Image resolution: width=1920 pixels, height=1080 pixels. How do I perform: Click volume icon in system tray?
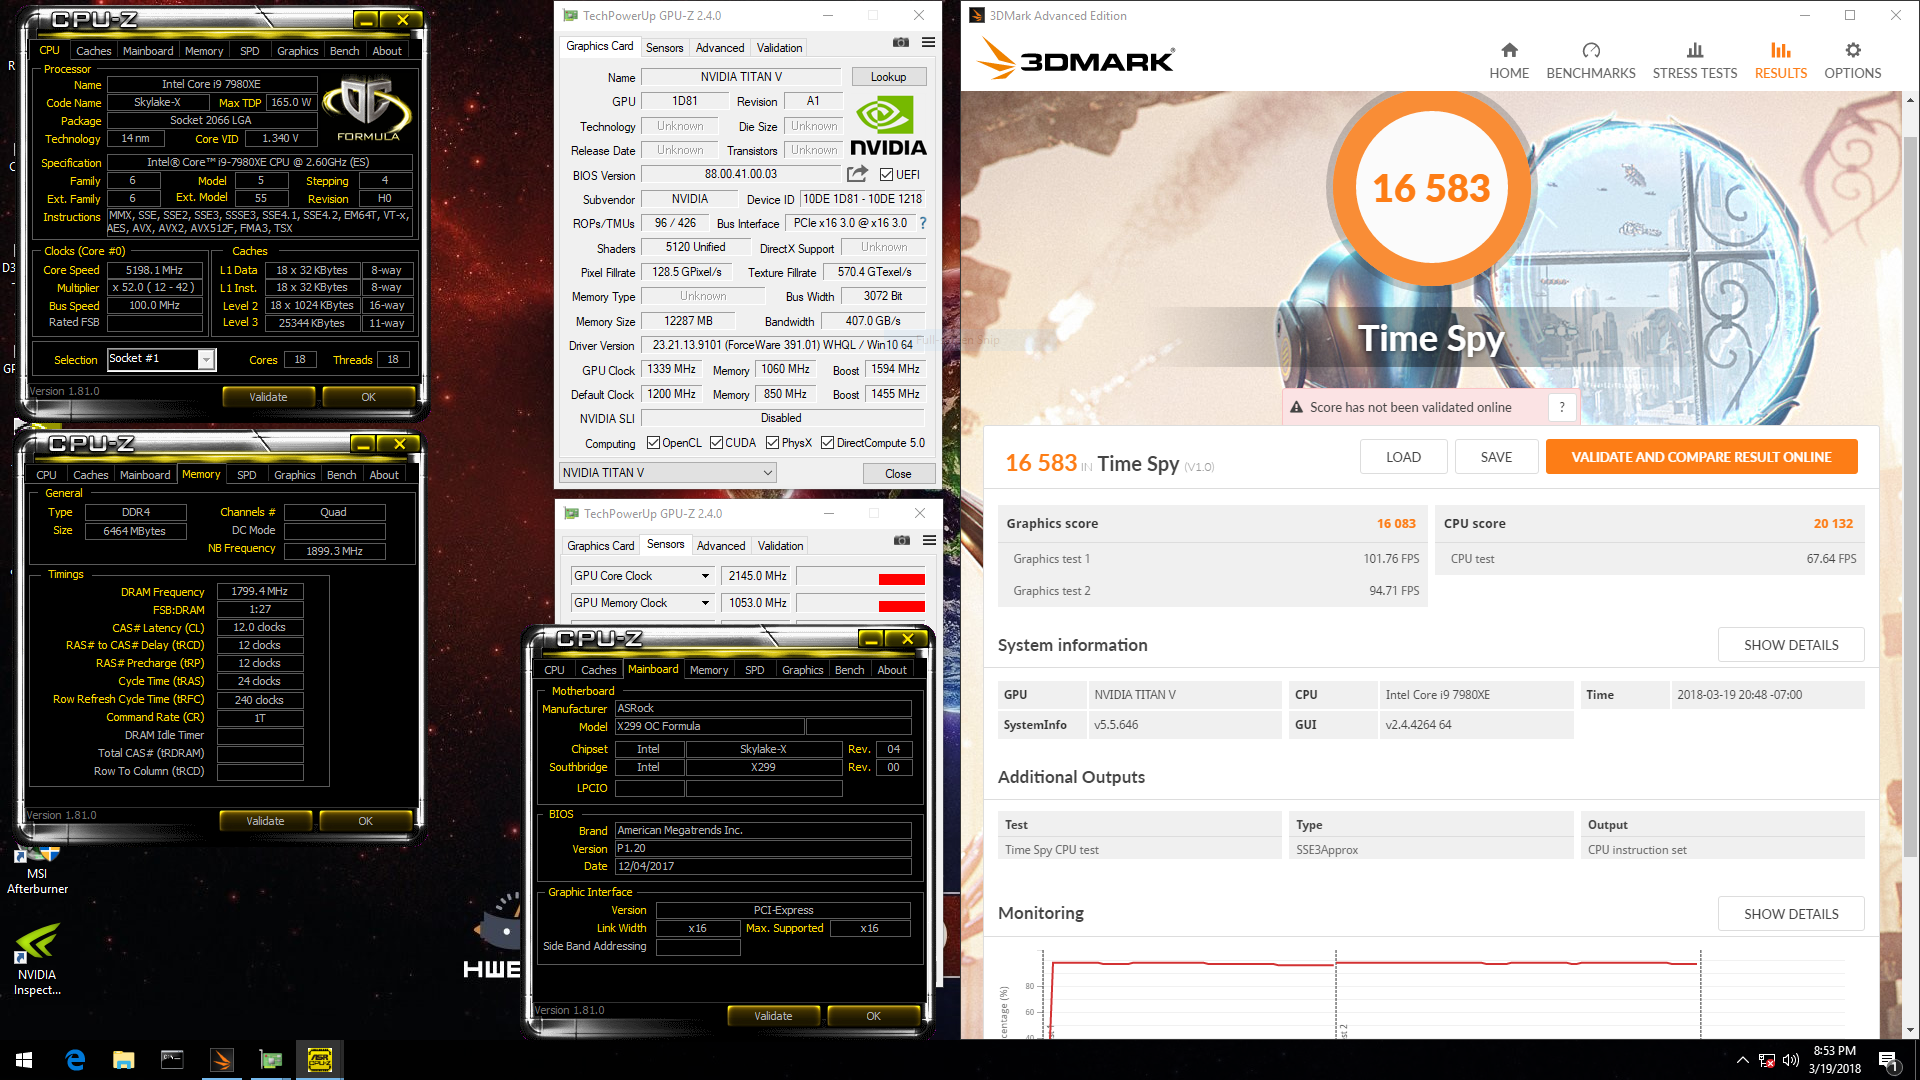pyautogui.click(x=1791, y=1060)
